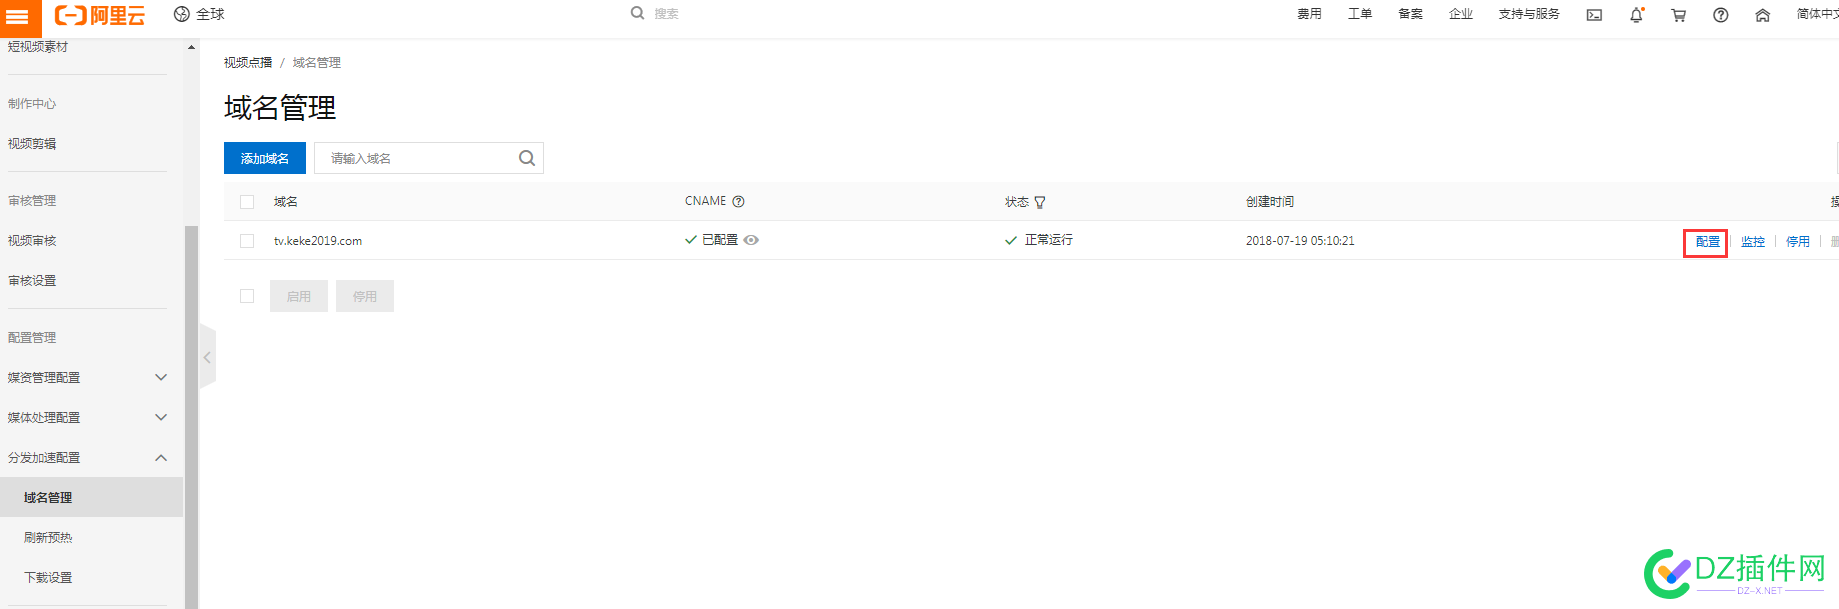The width and height of the screenshot is (1839, 609).
Task: Click the 域名 column header
Action: tap(286, 202)
